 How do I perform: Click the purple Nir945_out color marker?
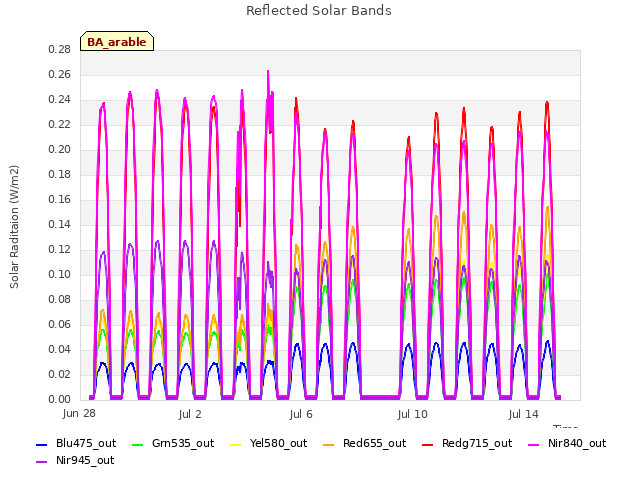coord(42,462)
